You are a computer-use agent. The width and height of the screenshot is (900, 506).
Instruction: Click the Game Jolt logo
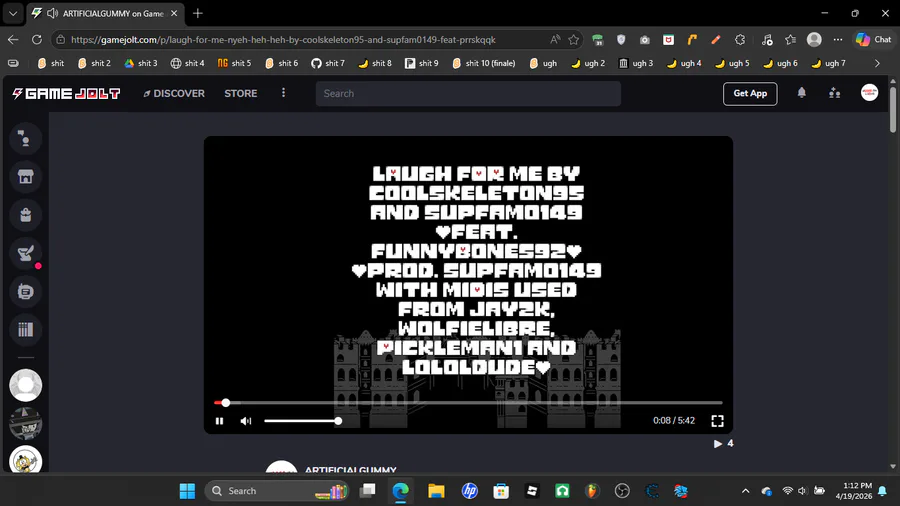click(67, 93)
